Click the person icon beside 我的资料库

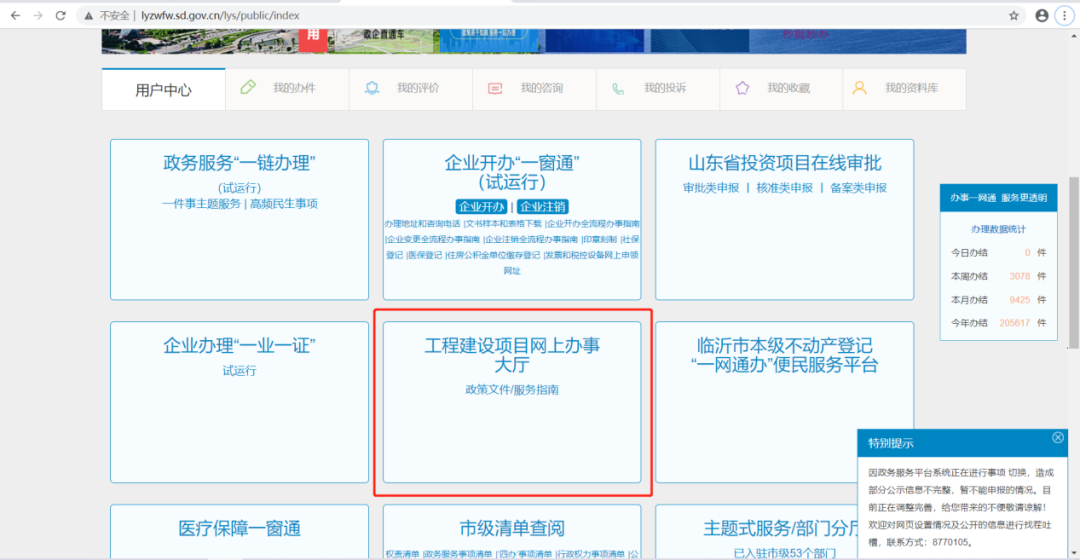click(858, 88)
